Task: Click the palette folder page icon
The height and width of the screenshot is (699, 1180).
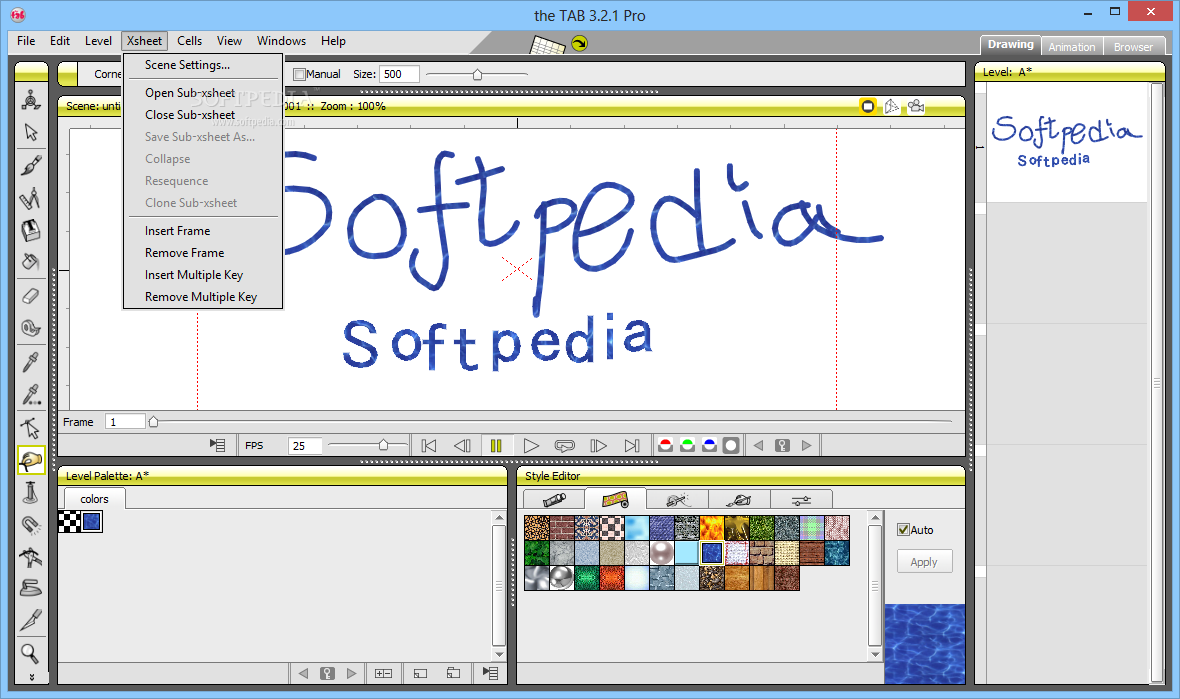Action: point(454,673)
